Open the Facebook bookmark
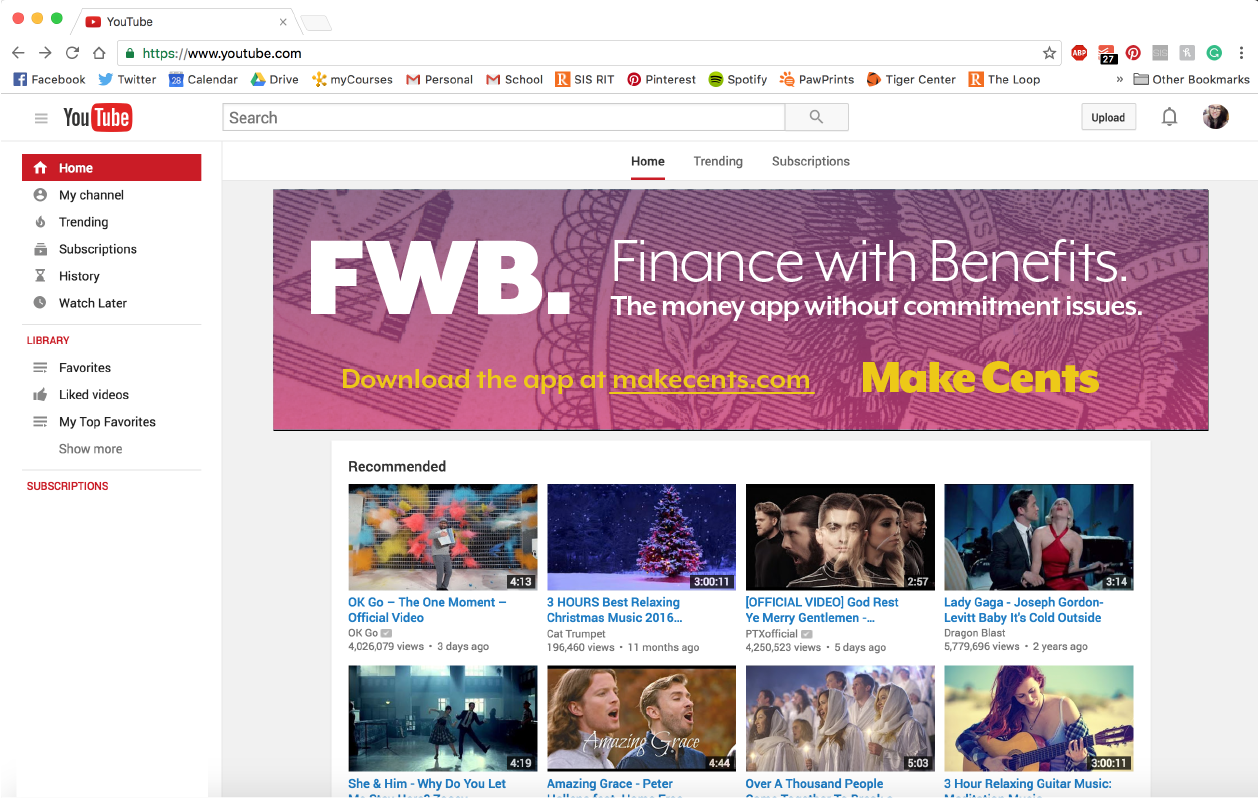This screenshot has height=798, width=1258. [49, 79]
